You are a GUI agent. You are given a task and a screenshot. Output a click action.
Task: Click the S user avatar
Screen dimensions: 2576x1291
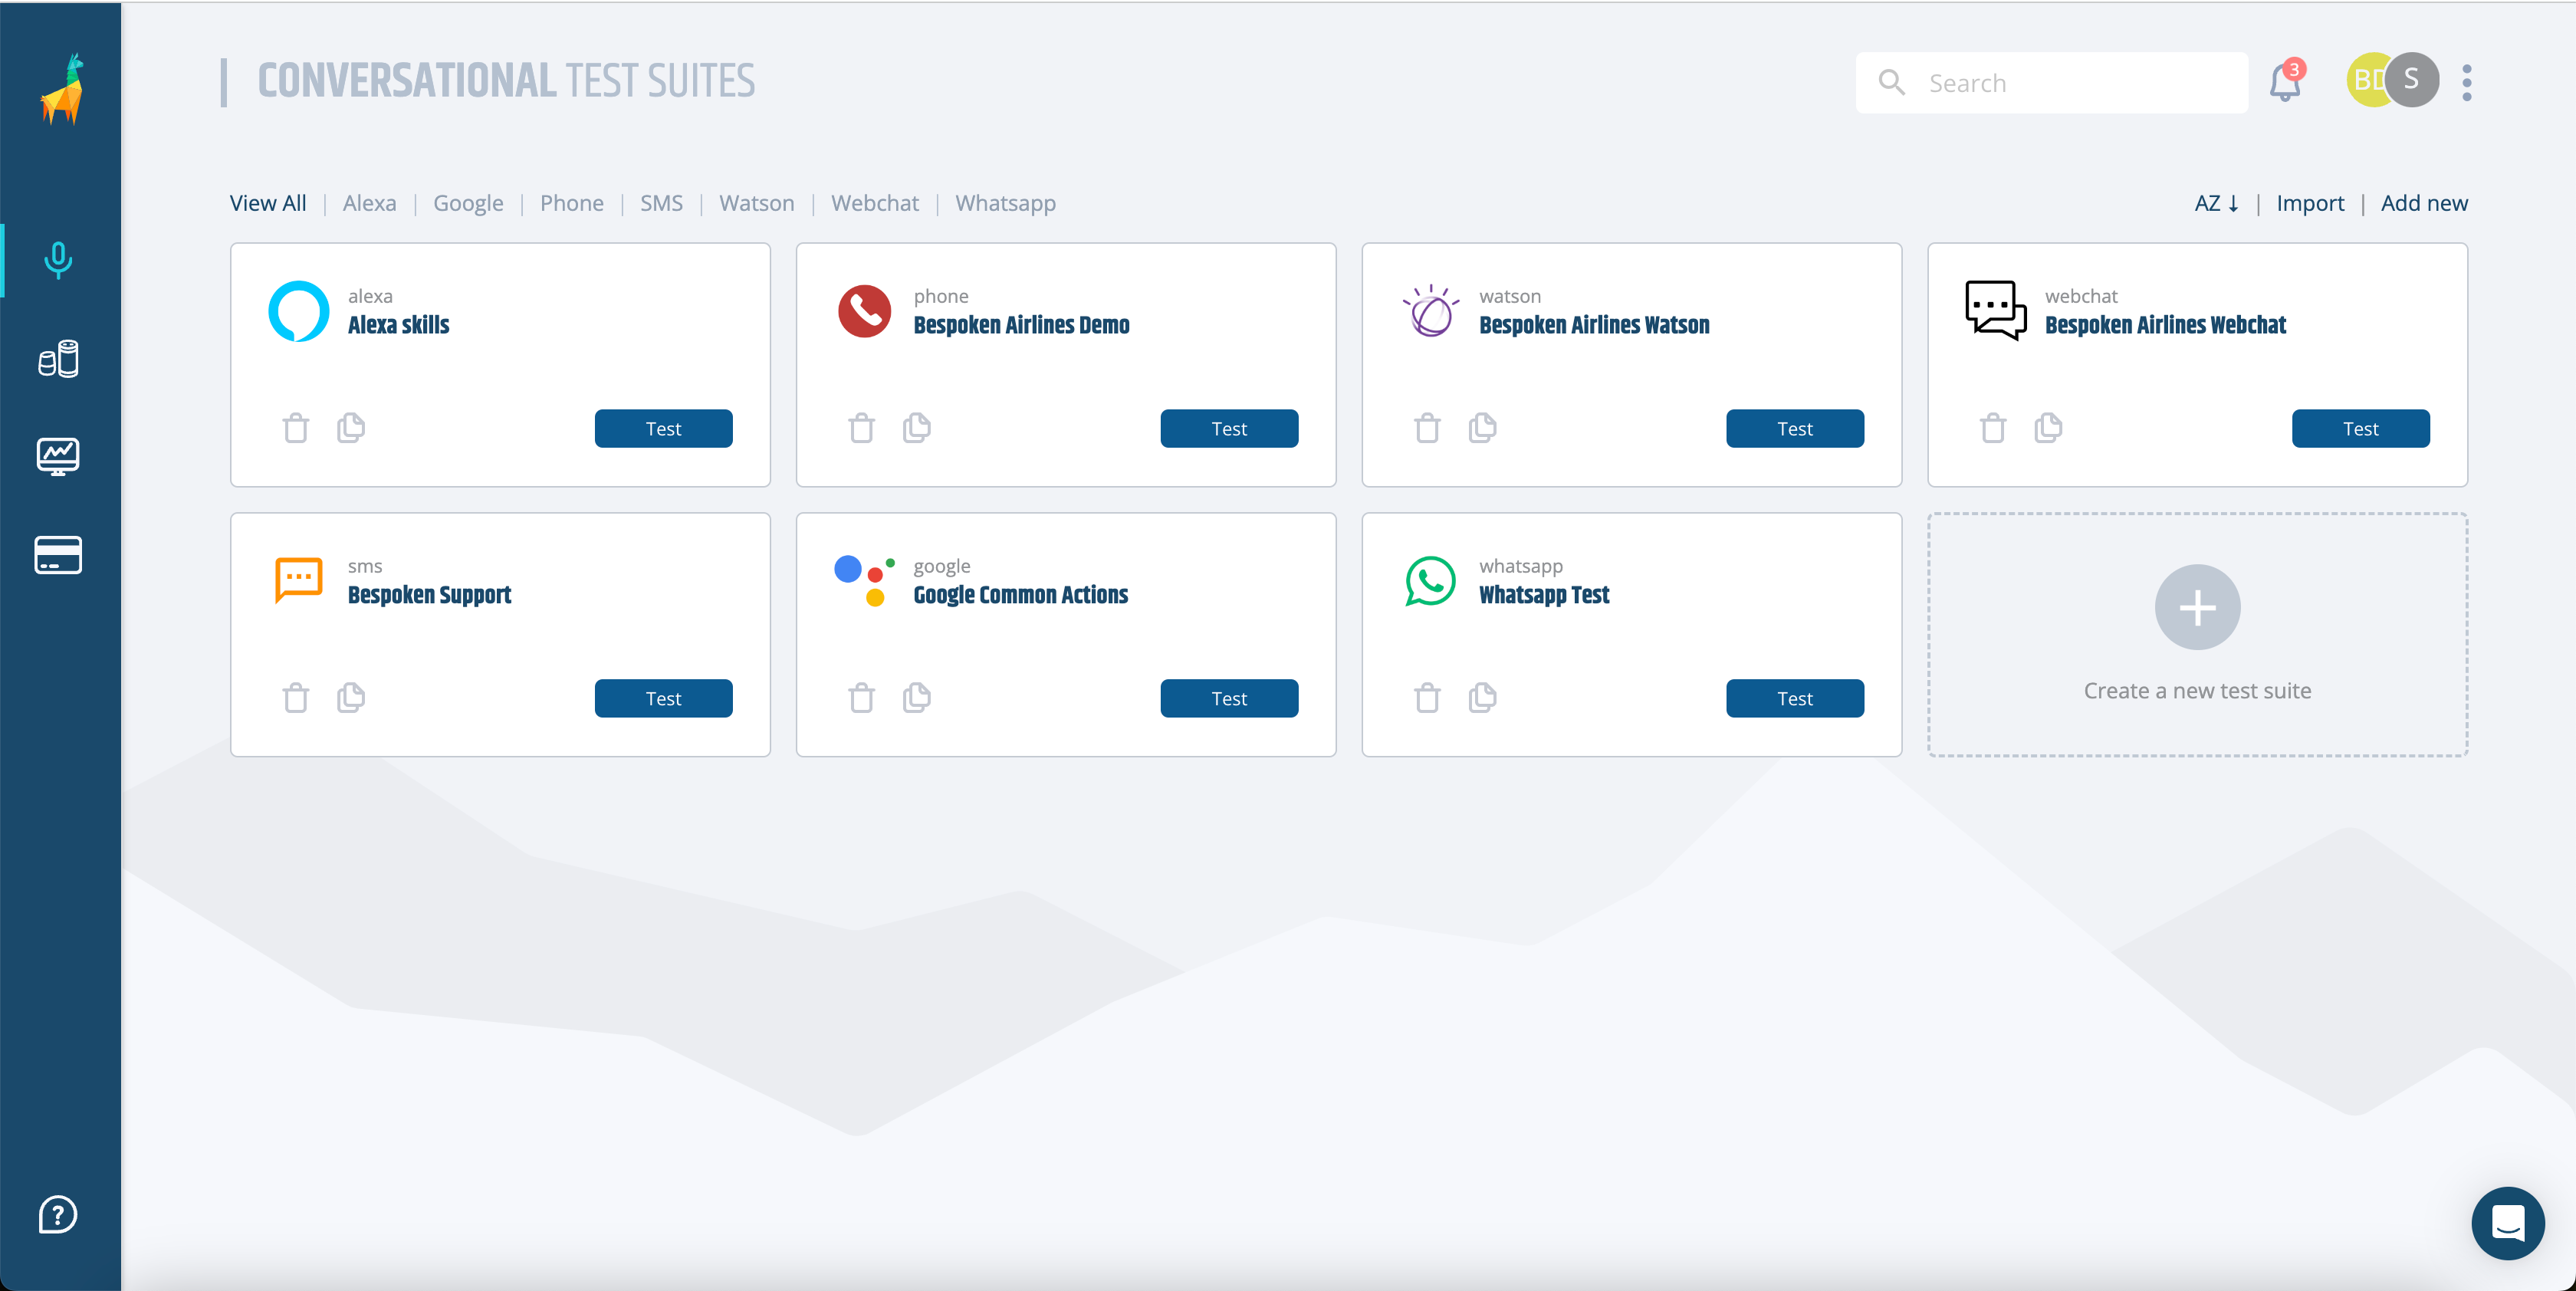(x=2412, y=80)
